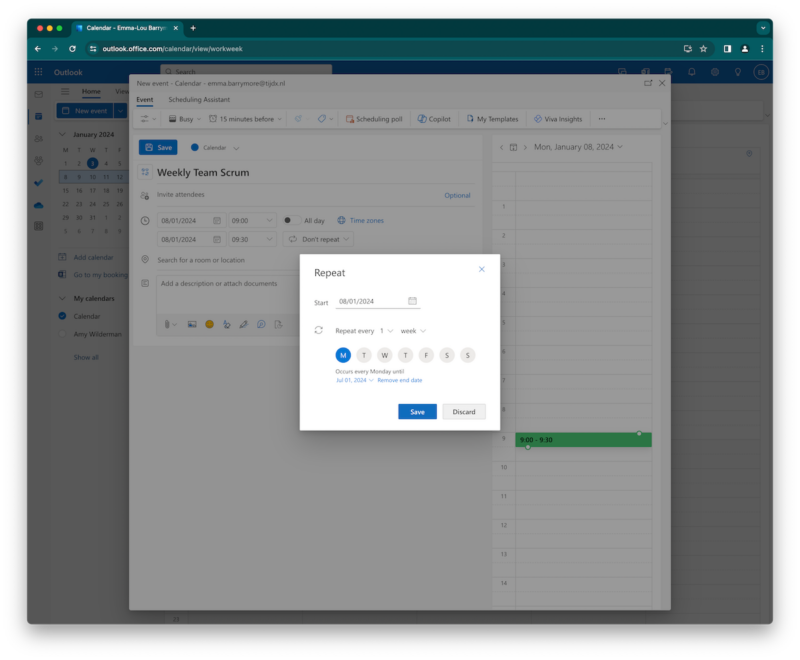Open the Mon, January 08, 2024 date dropdown
Viewport: 800px width, 660px height.
pyautogui.click(x=578, y=147)
